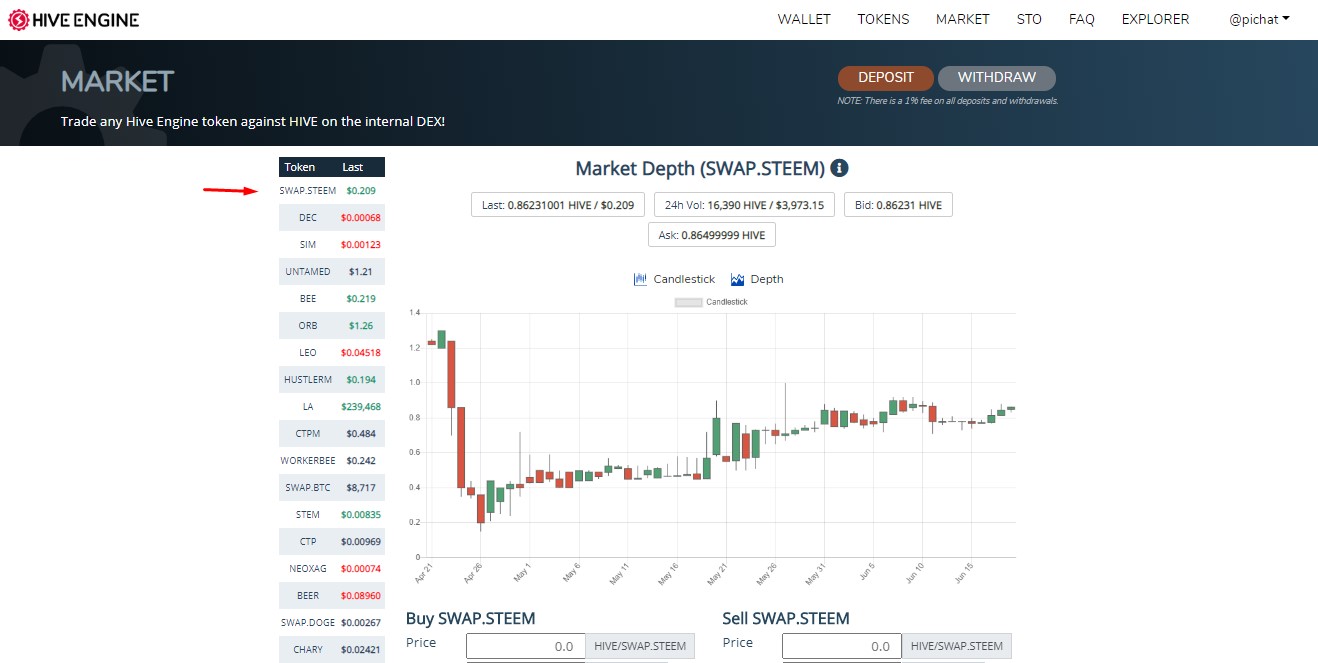Select the LEO token row
1318x663 pixels.
[332, 352]
